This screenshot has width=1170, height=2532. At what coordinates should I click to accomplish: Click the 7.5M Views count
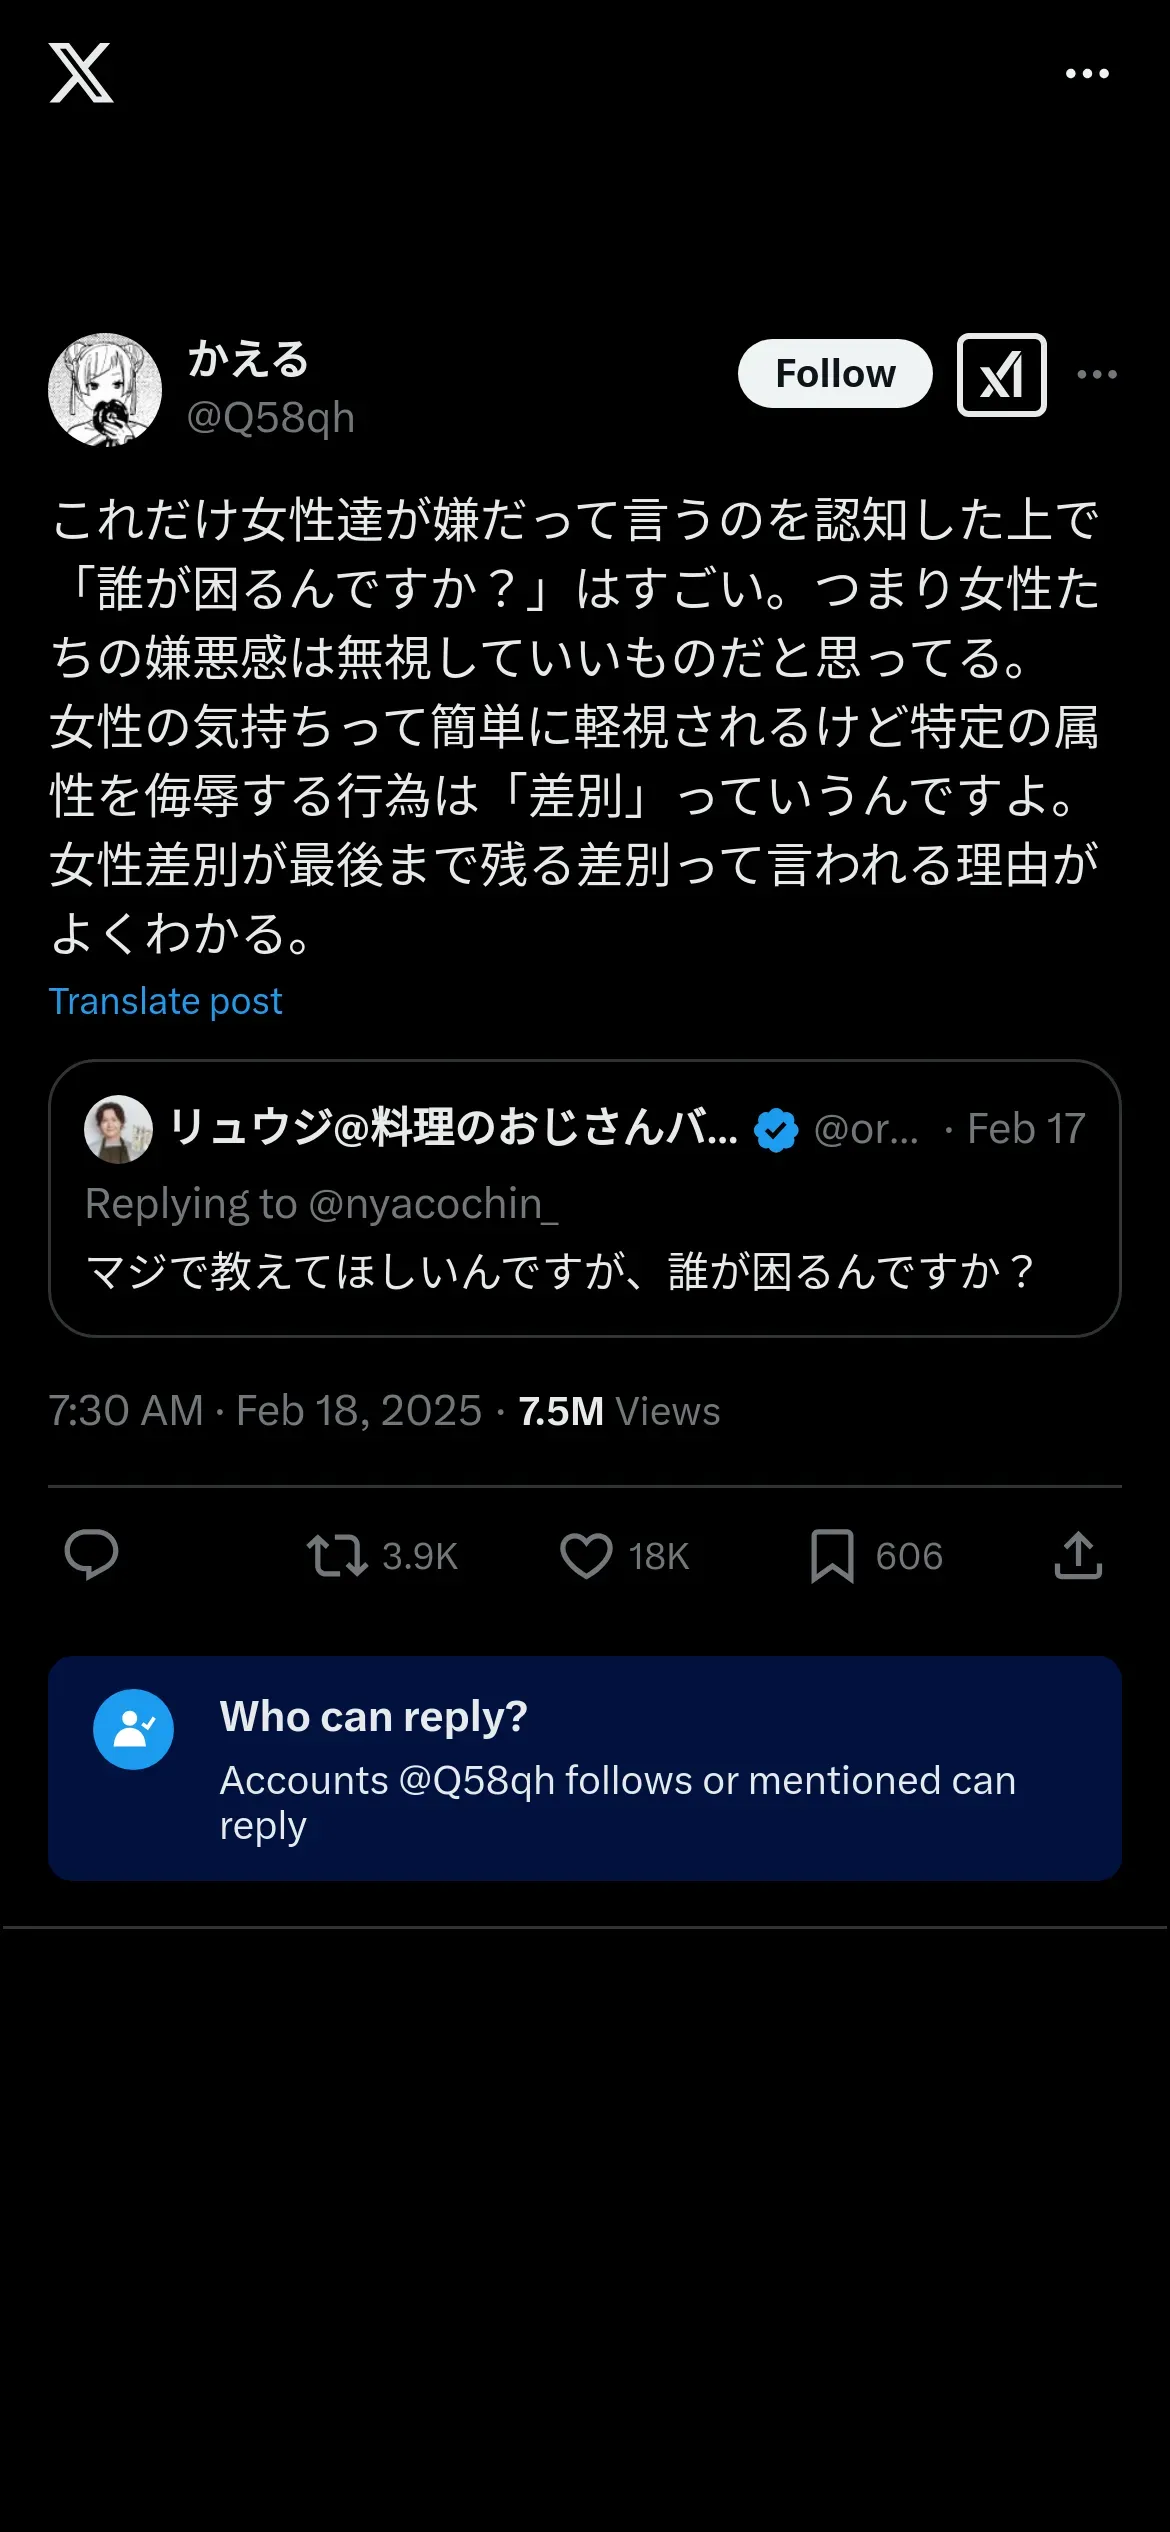(619, 1411)
